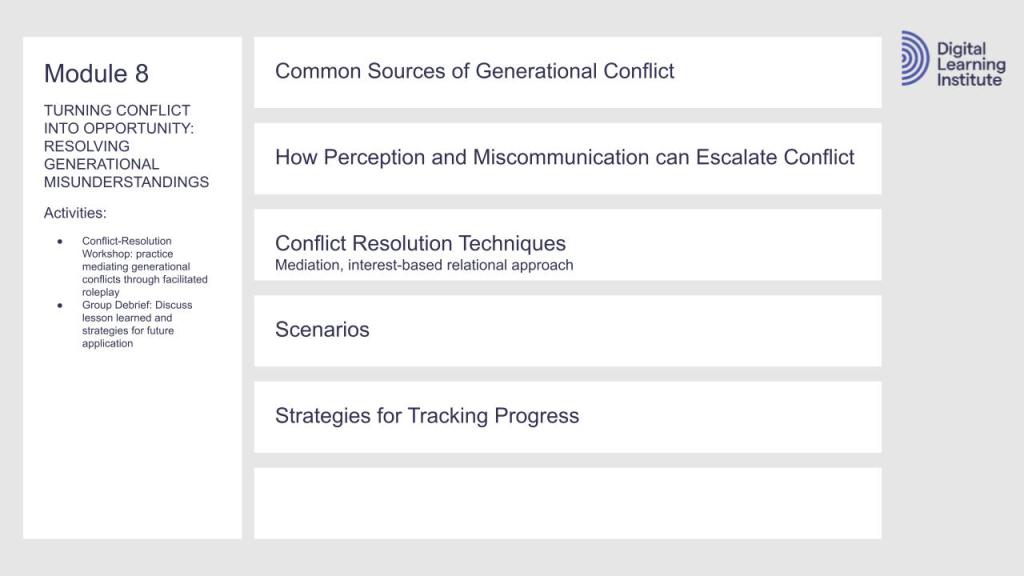Open How Perception and Miscommunication section
Screen dimensions: 1024x576
point(564,157)
